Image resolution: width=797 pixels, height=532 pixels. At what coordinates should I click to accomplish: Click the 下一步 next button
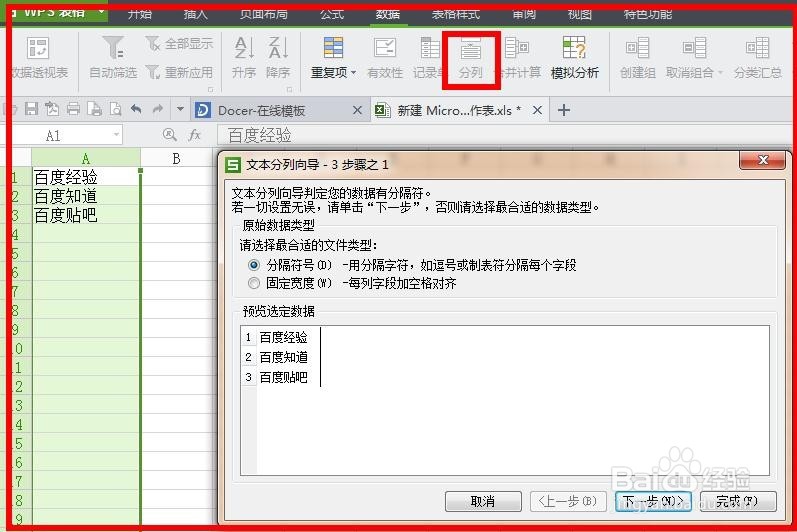coord(653,501)
